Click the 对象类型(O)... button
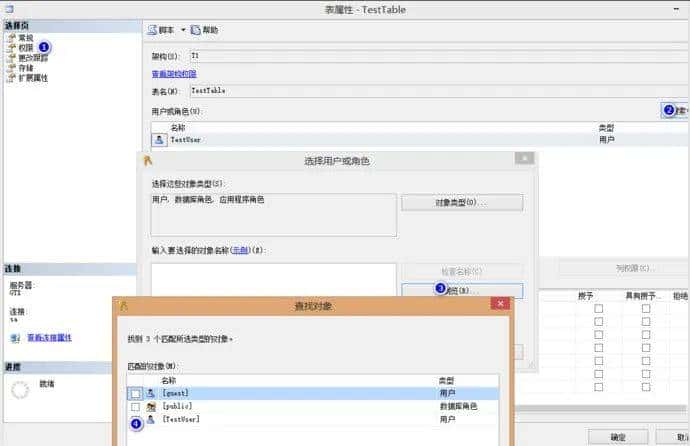Image resolution: width=690 pixels, height=446 pixels. click(462, 202)
